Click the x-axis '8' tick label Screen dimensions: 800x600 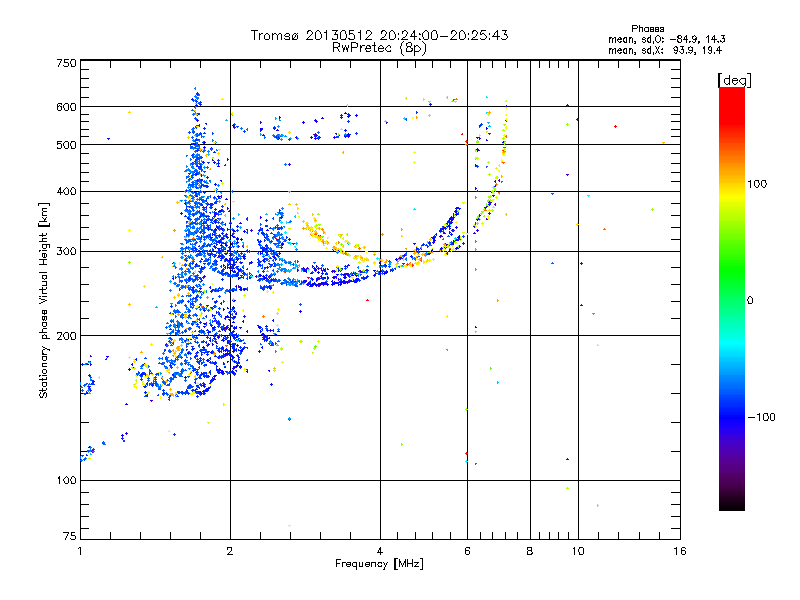coord(530,551)
